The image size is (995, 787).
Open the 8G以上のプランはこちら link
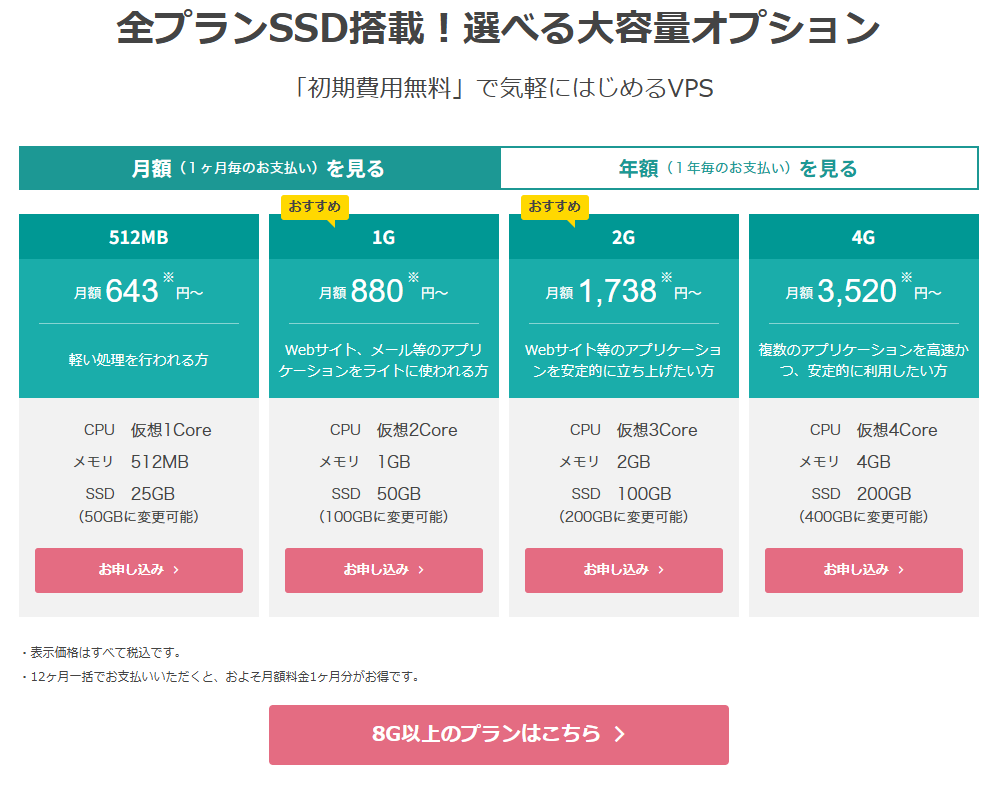[x=498, y=734]
